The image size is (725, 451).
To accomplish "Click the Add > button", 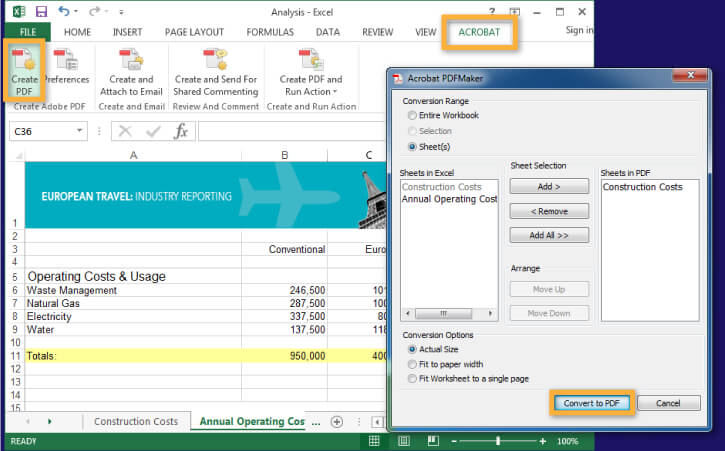I will click(549, 186).
